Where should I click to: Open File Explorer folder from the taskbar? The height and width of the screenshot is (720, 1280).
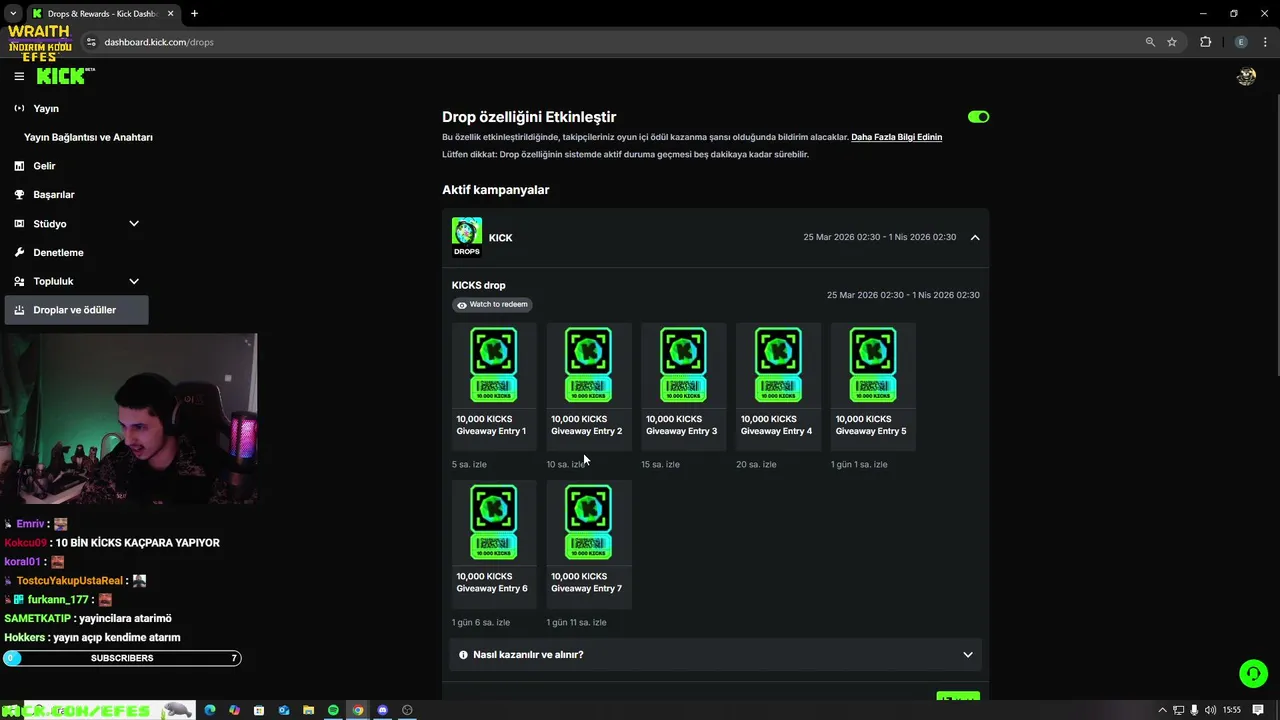308,710
